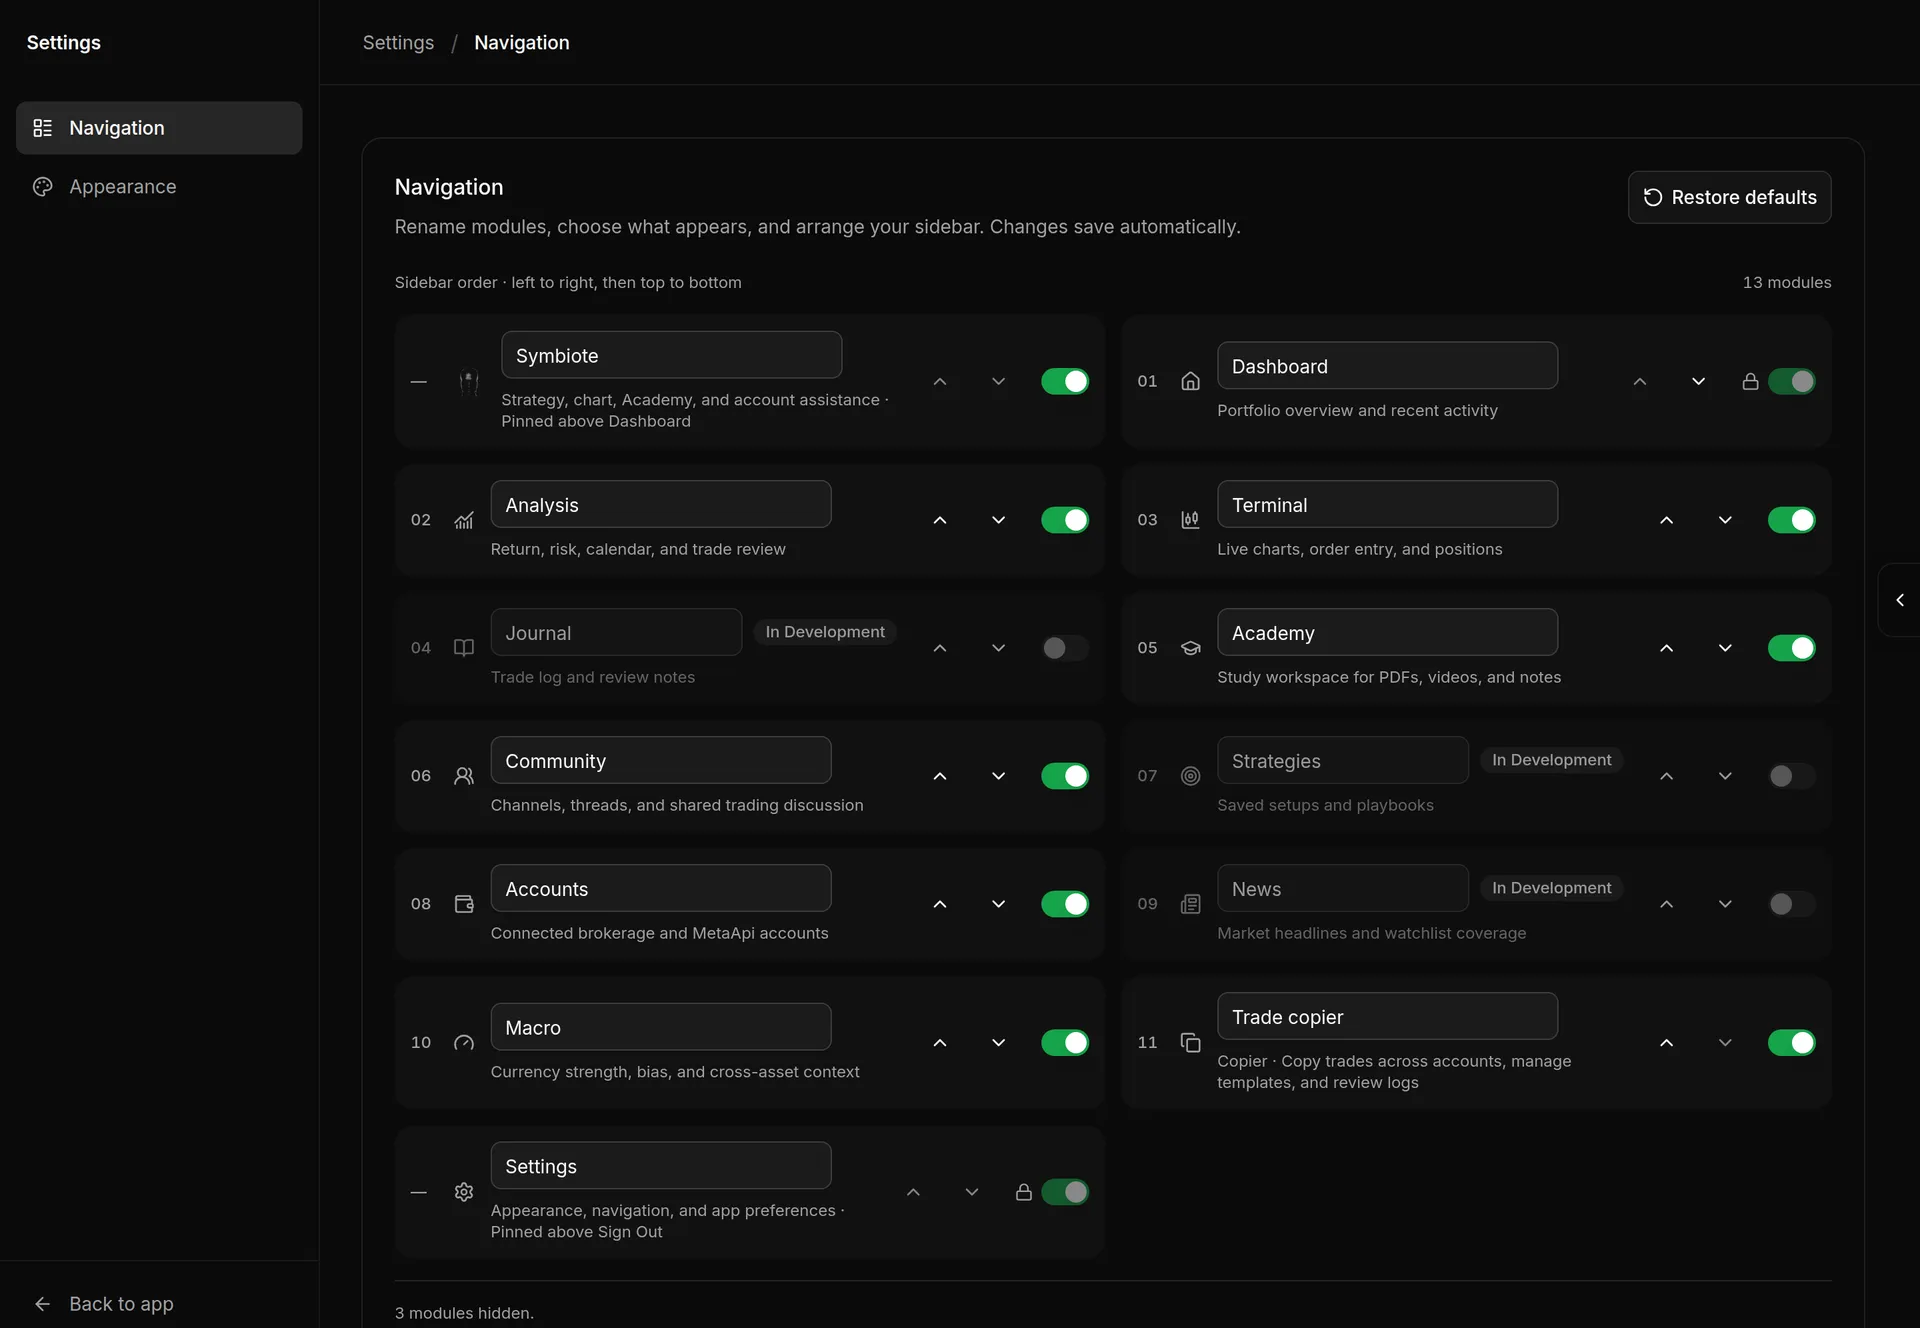Screen dimensions: 1920x1328
Task: Click the Navigation breadcrumb item
Action: pyautogui.click(x=522, y=43)
